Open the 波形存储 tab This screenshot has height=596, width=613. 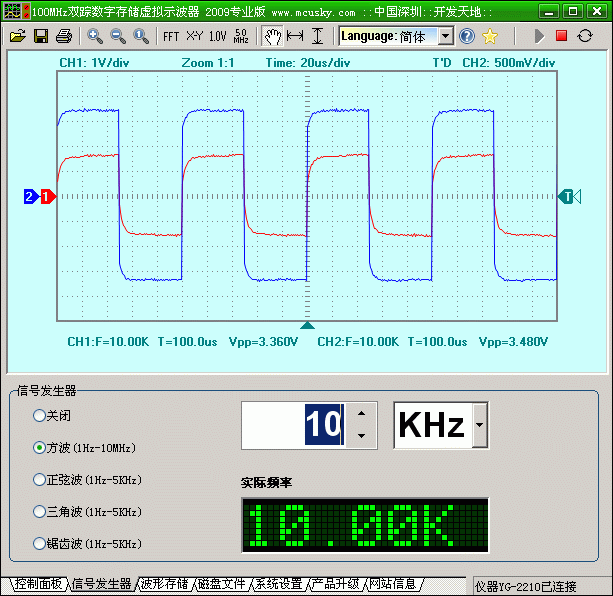click(163, 584)
